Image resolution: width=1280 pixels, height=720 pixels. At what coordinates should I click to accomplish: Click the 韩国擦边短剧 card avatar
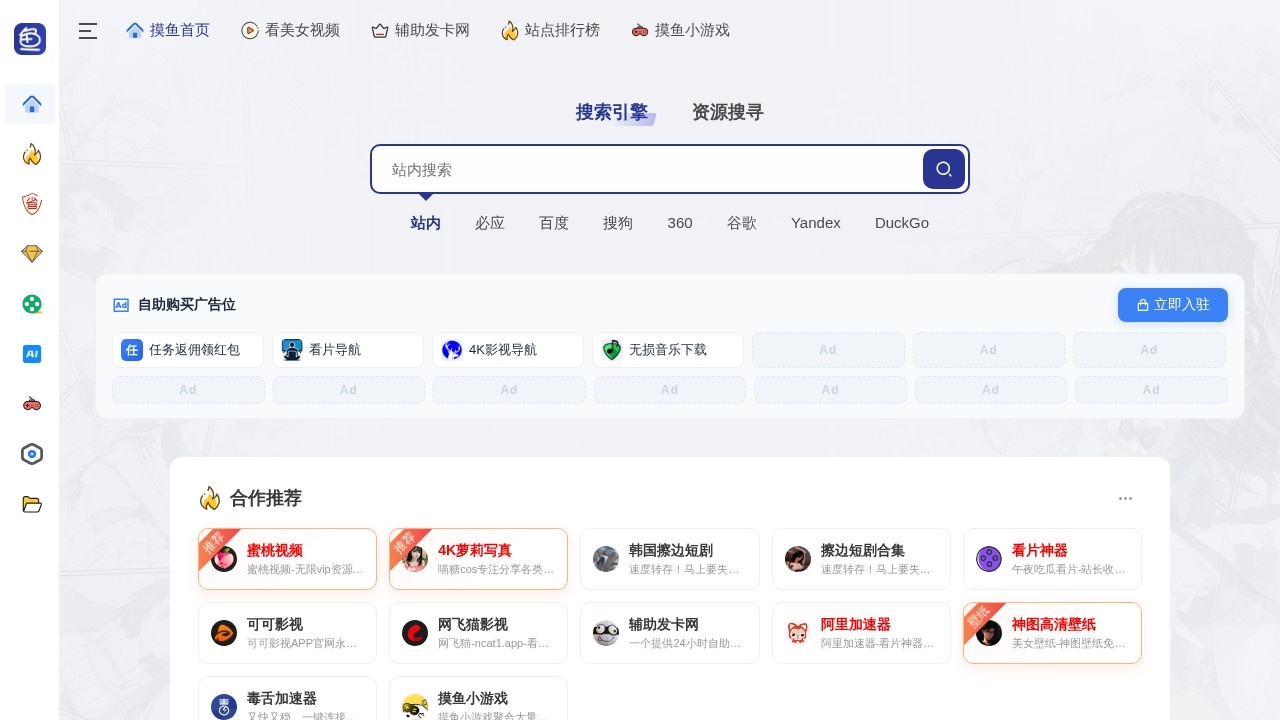point(606,559)
